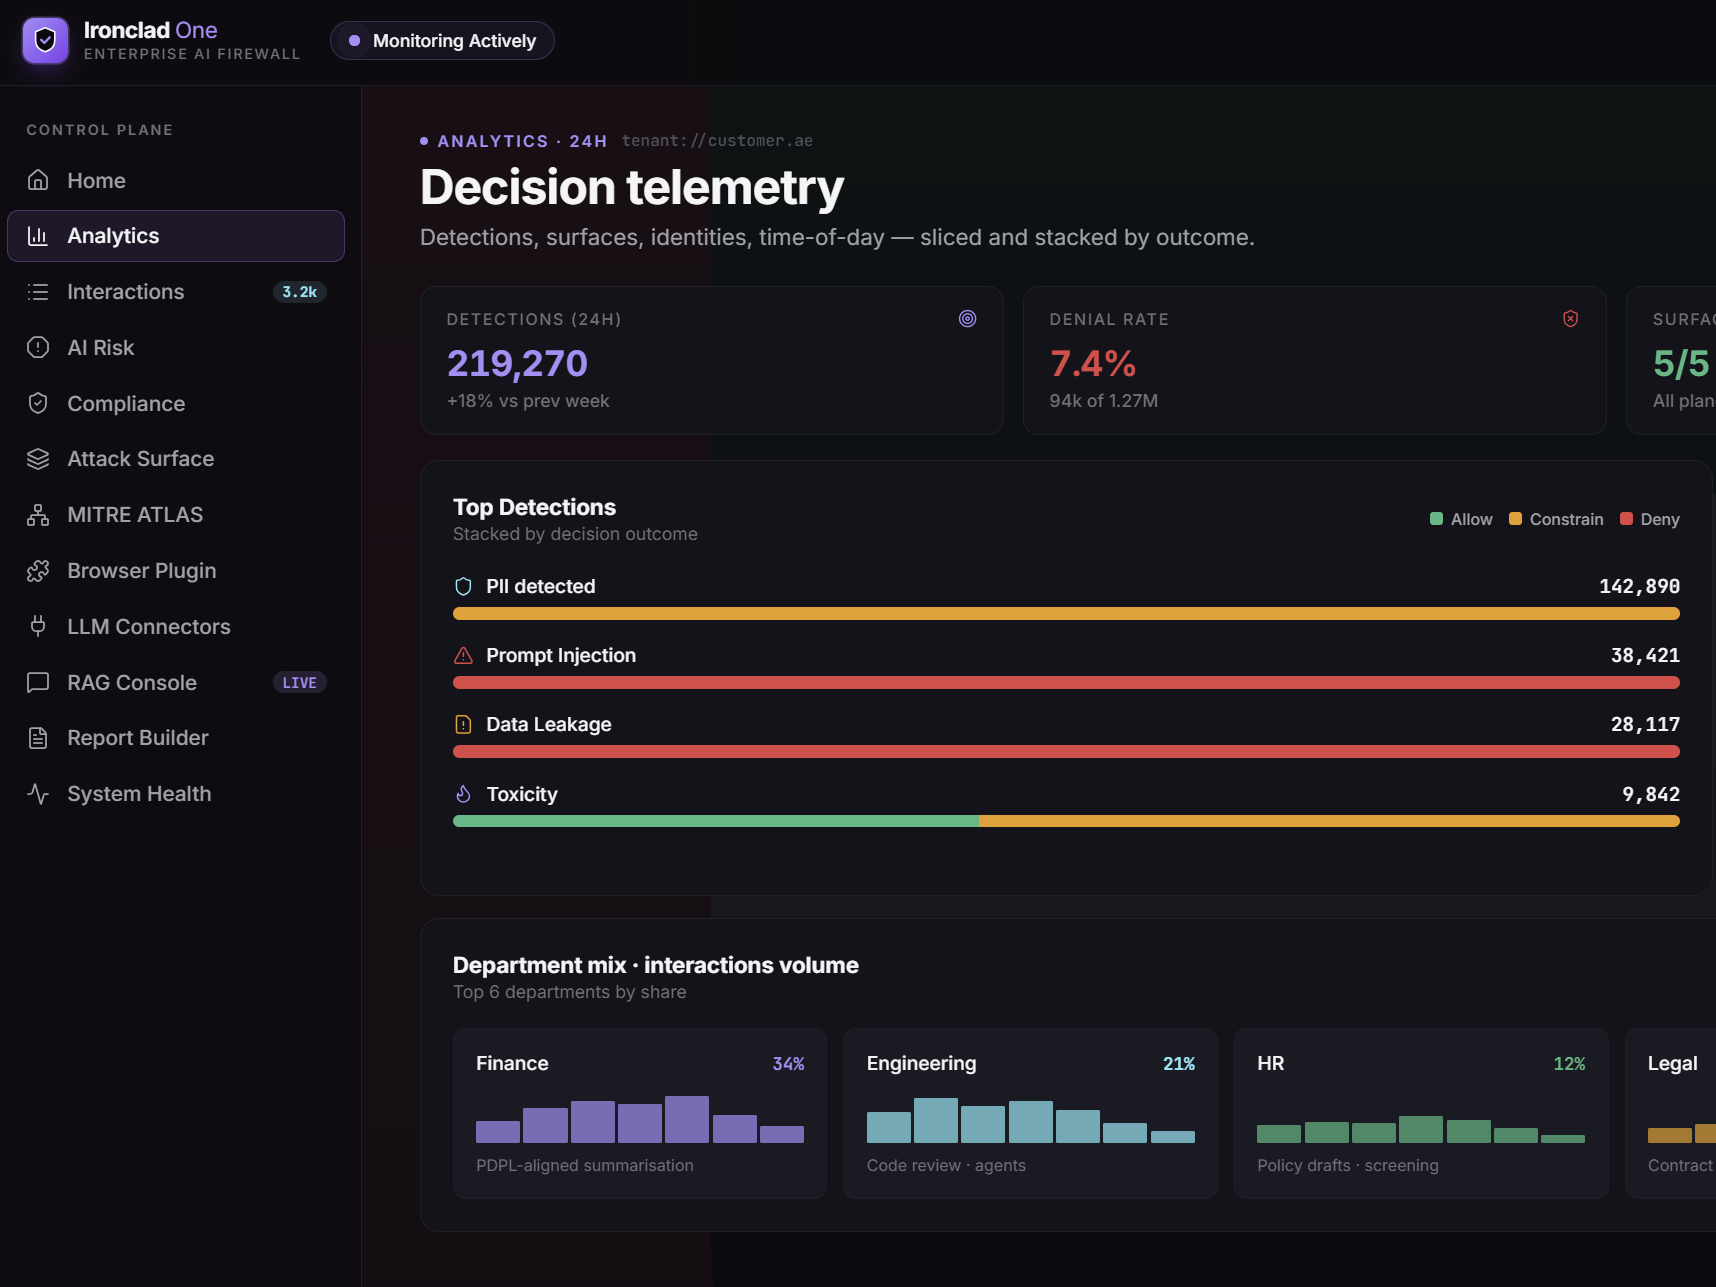Open the HR department card
The height and width of the screenshot is (1287, 1716).
click(1421, 1113)
